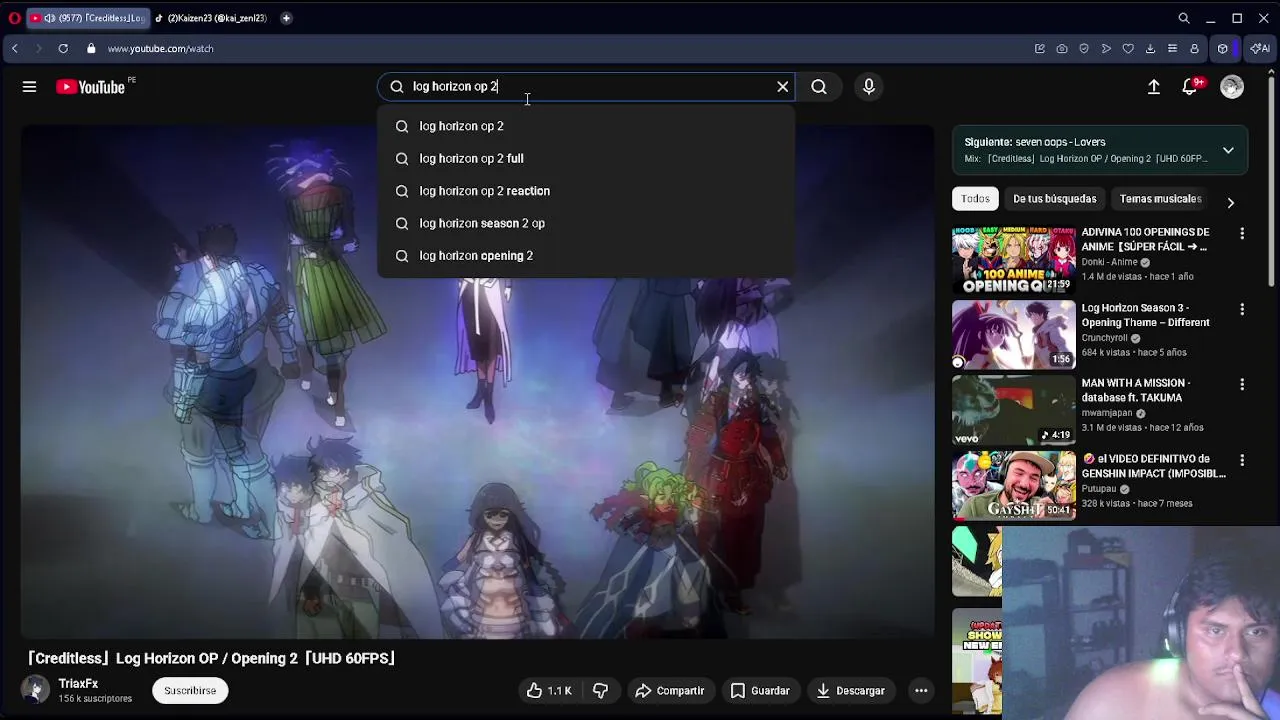Choose suggestion "log horizon opening 2"
The image size is (1280, 720).
tap(586, 255)
